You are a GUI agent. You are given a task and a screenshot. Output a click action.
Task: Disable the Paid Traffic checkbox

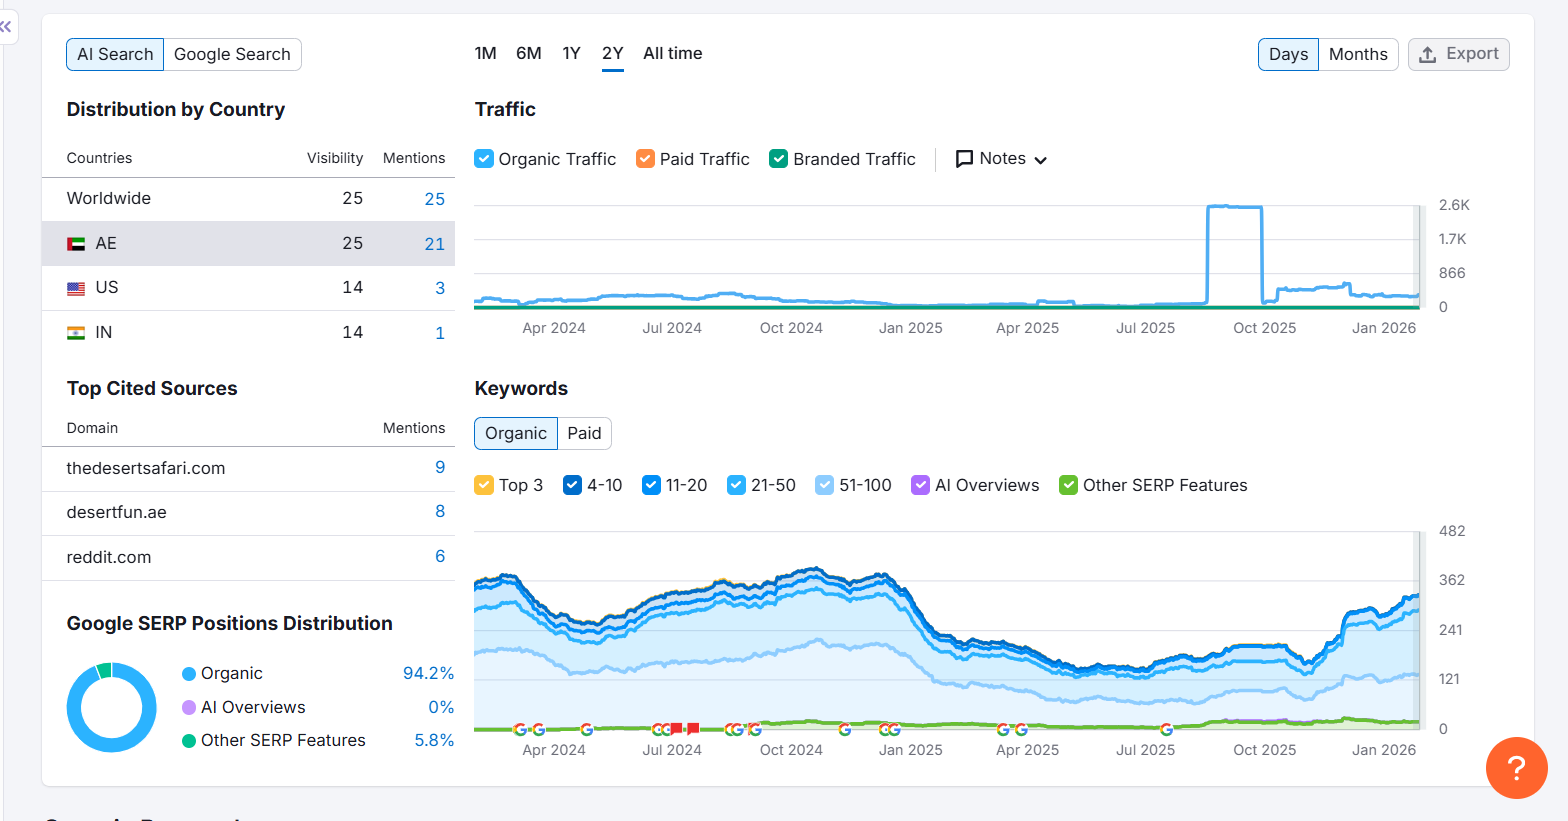tap(645, 159)
